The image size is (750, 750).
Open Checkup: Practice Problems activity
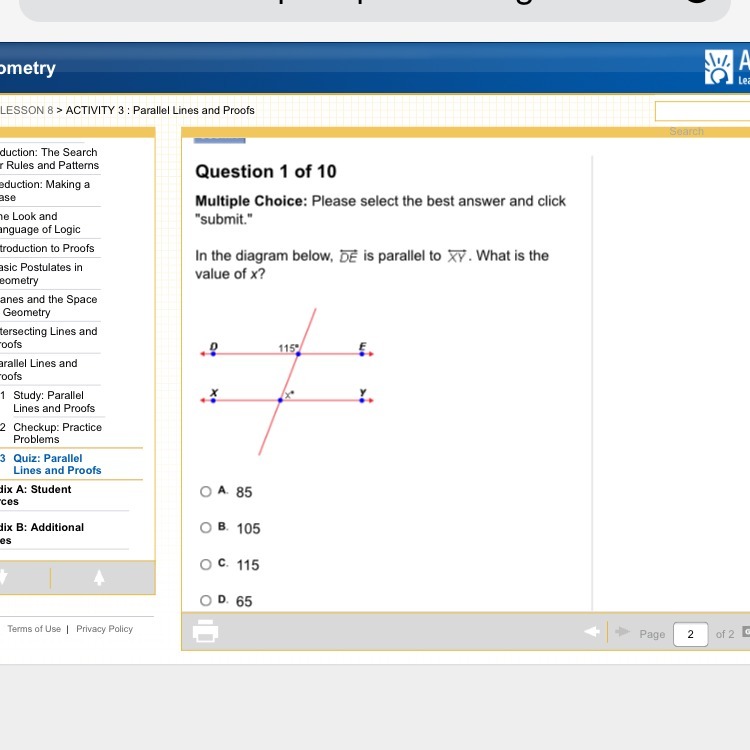click(x=57, y=433)
